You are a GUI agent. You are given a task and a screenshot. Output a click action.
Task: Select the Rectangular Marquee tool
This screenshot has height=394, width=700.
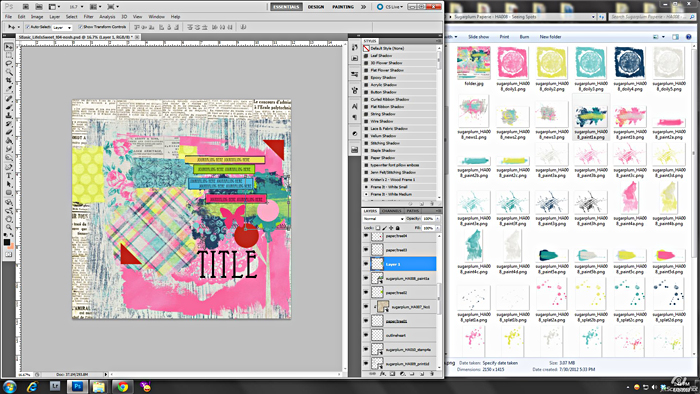coord(8,55)
